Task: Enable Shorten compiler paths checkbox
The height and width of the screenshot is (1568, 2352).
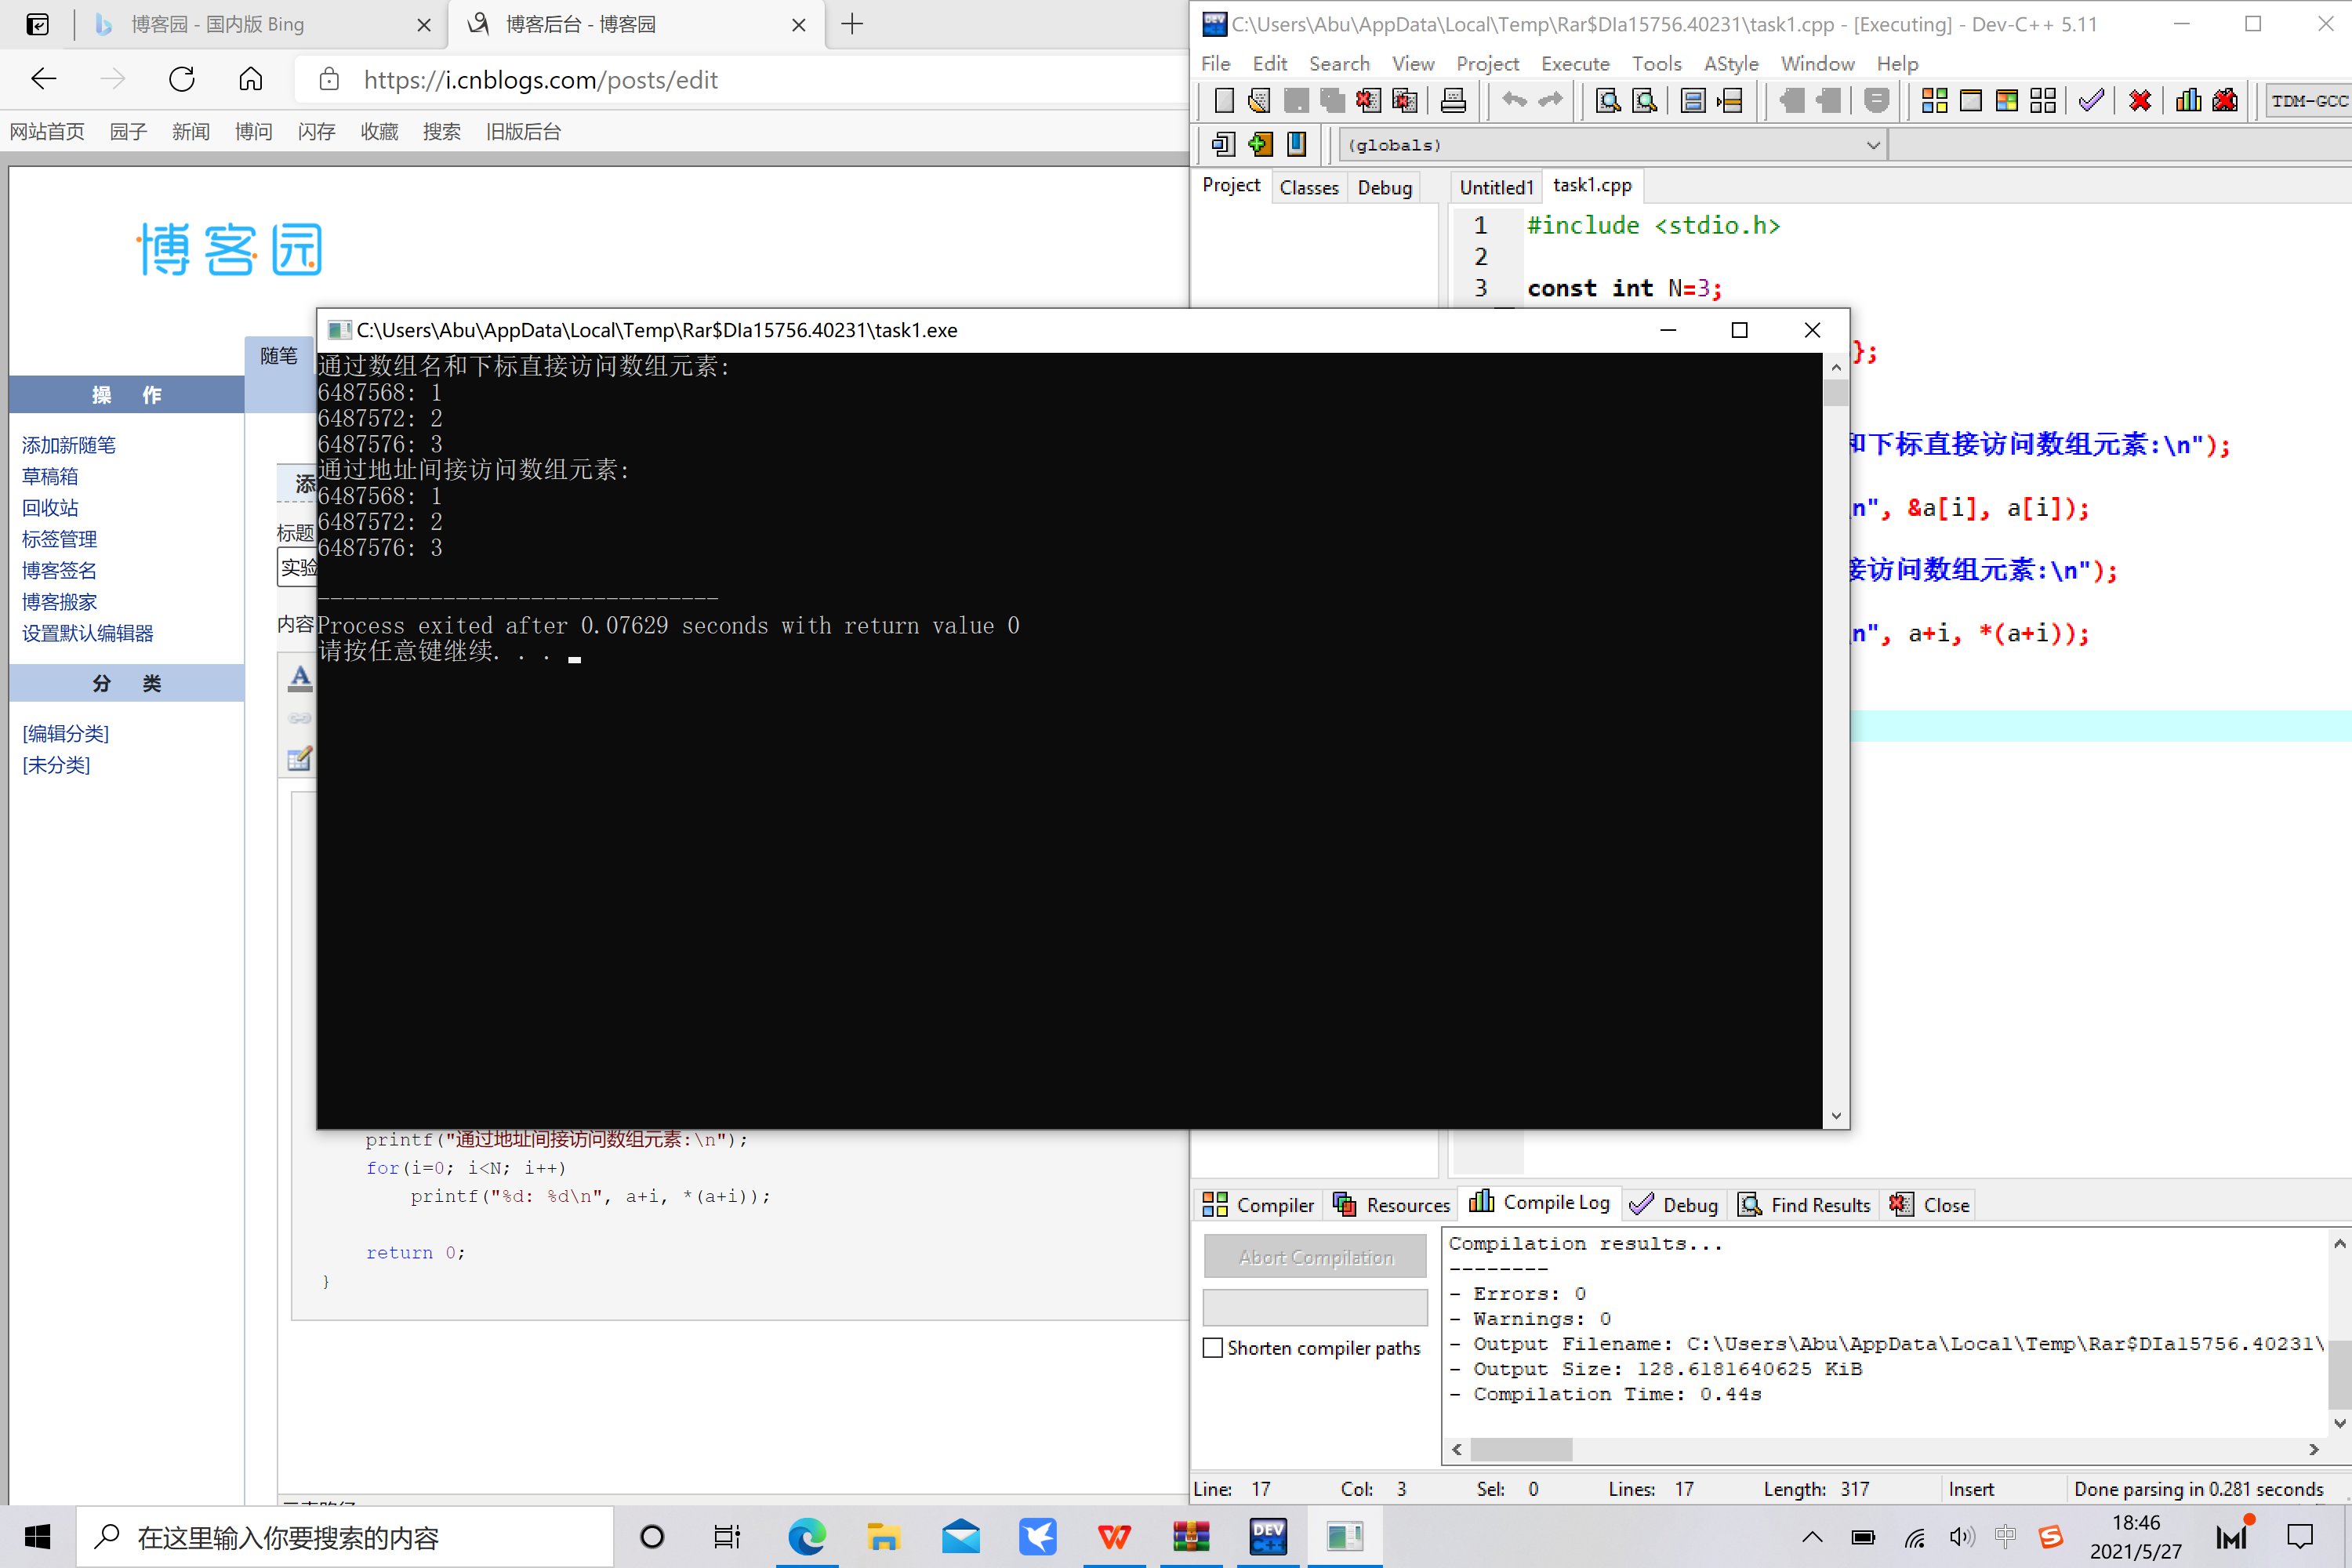Action: tap(1213, 1347)
